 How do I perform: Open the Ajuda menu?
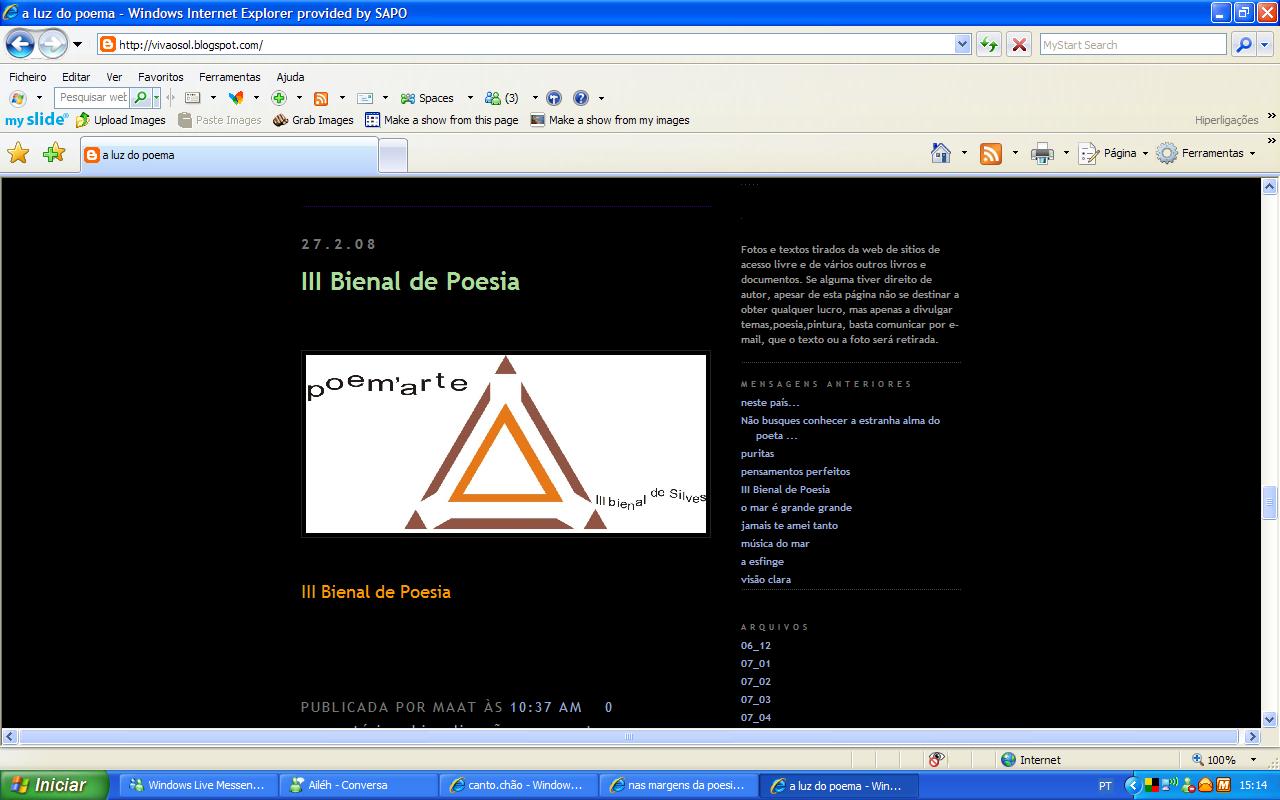click(290, 77)
